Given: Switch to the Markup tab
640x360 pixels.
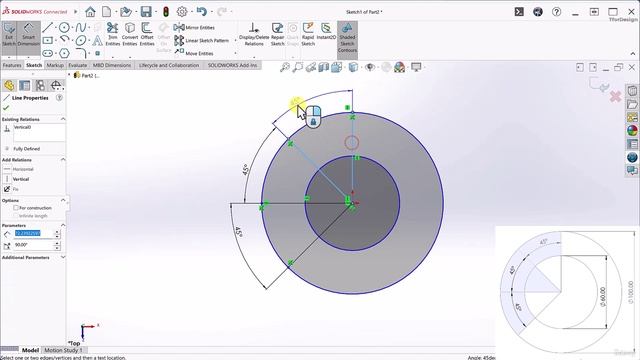Looking at the screenshot, I should (x=55, y=65).
